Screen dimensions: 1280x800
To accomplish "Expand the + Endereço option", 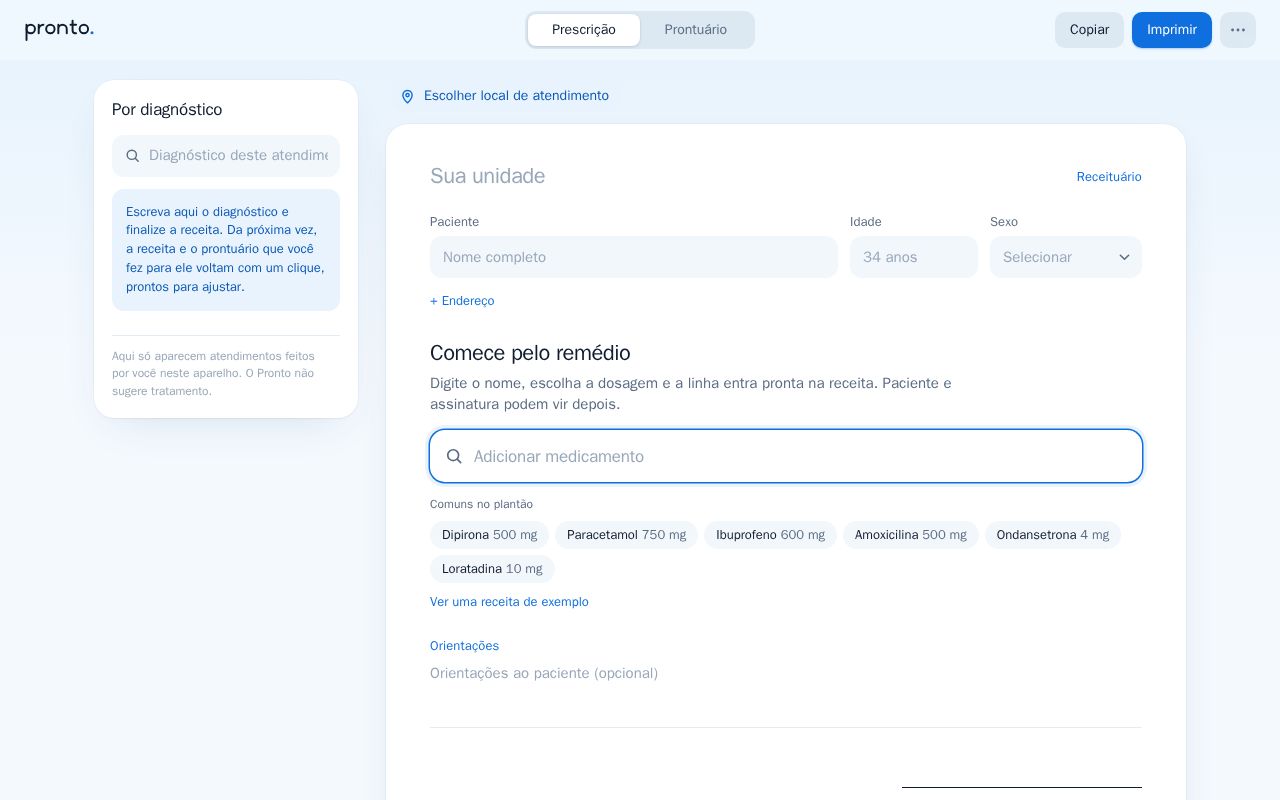I will (x=462, y=301).
